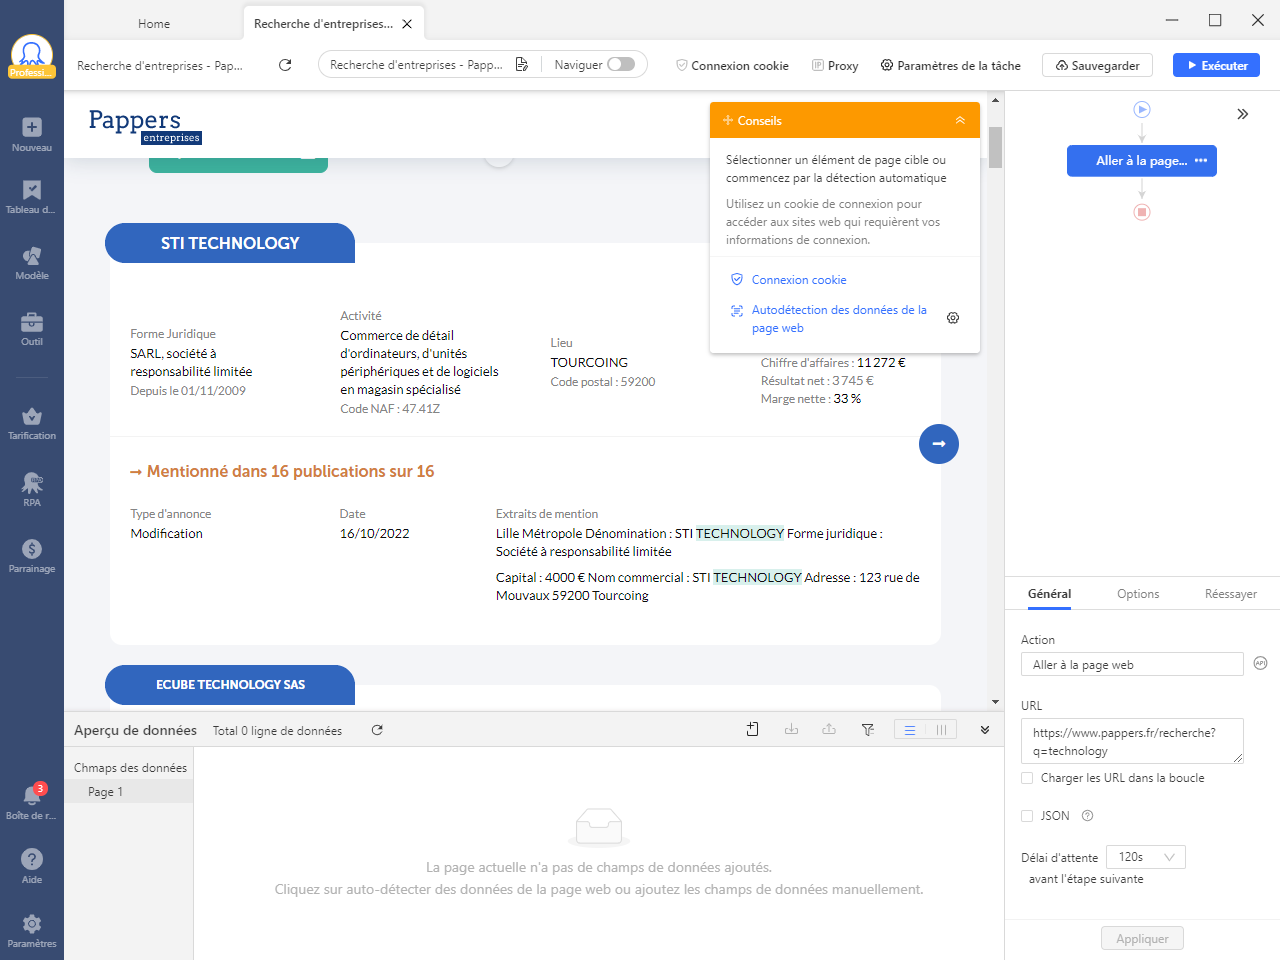
Task: Click the web page vertical scrollbar thumb
Action: (x=995, y=147)
